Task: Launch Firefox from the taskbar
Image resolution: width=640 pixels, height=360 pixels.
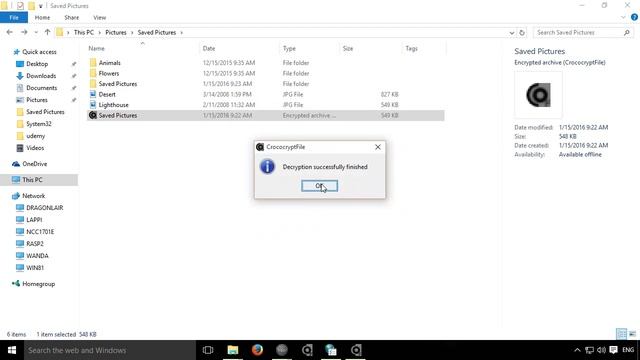Action: tap(257, 350)
